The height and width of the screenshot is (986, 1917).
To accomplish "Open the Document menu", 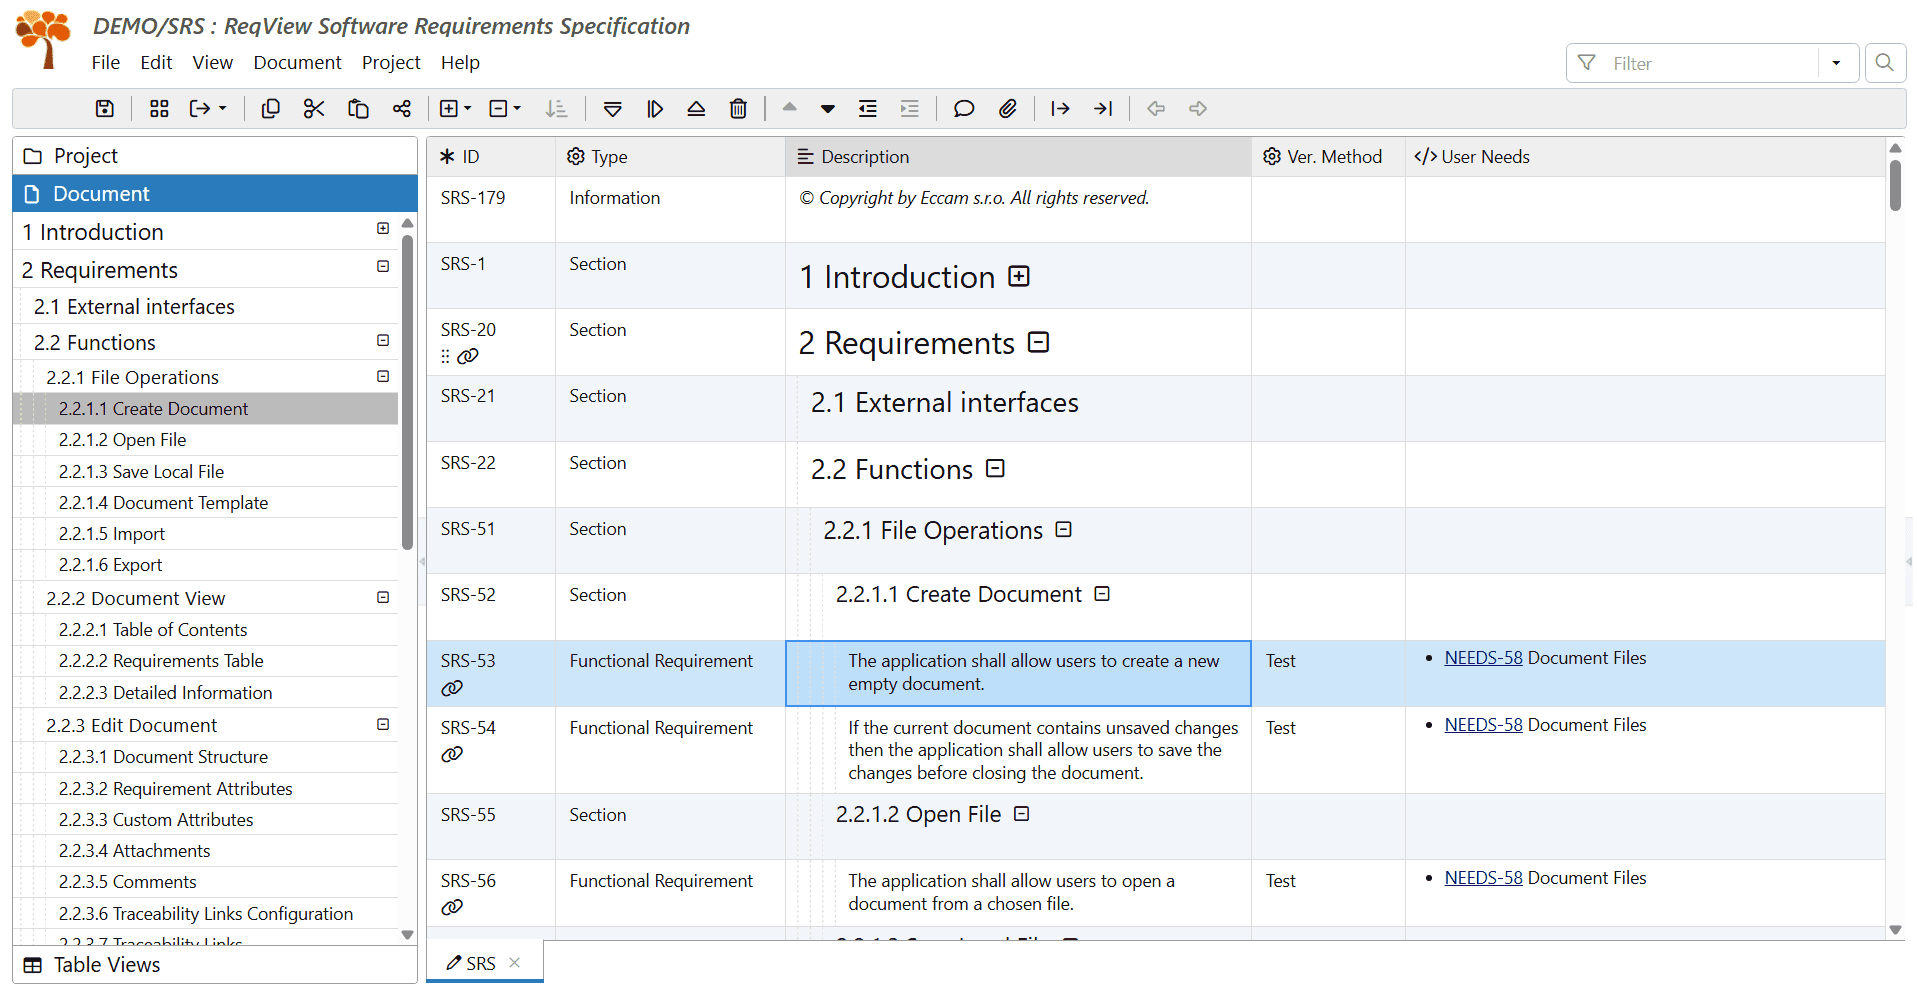I will coord(297,62).
